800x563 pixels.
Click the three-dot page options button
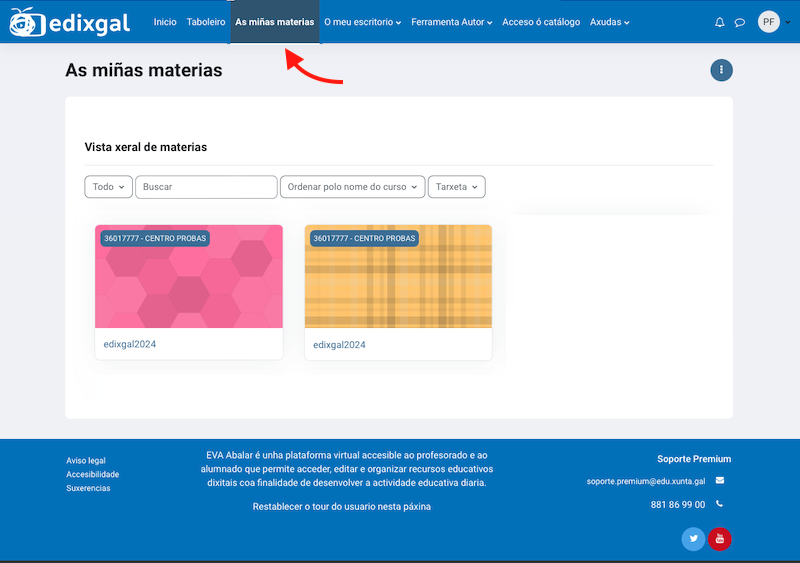click(x=721, y=70)
